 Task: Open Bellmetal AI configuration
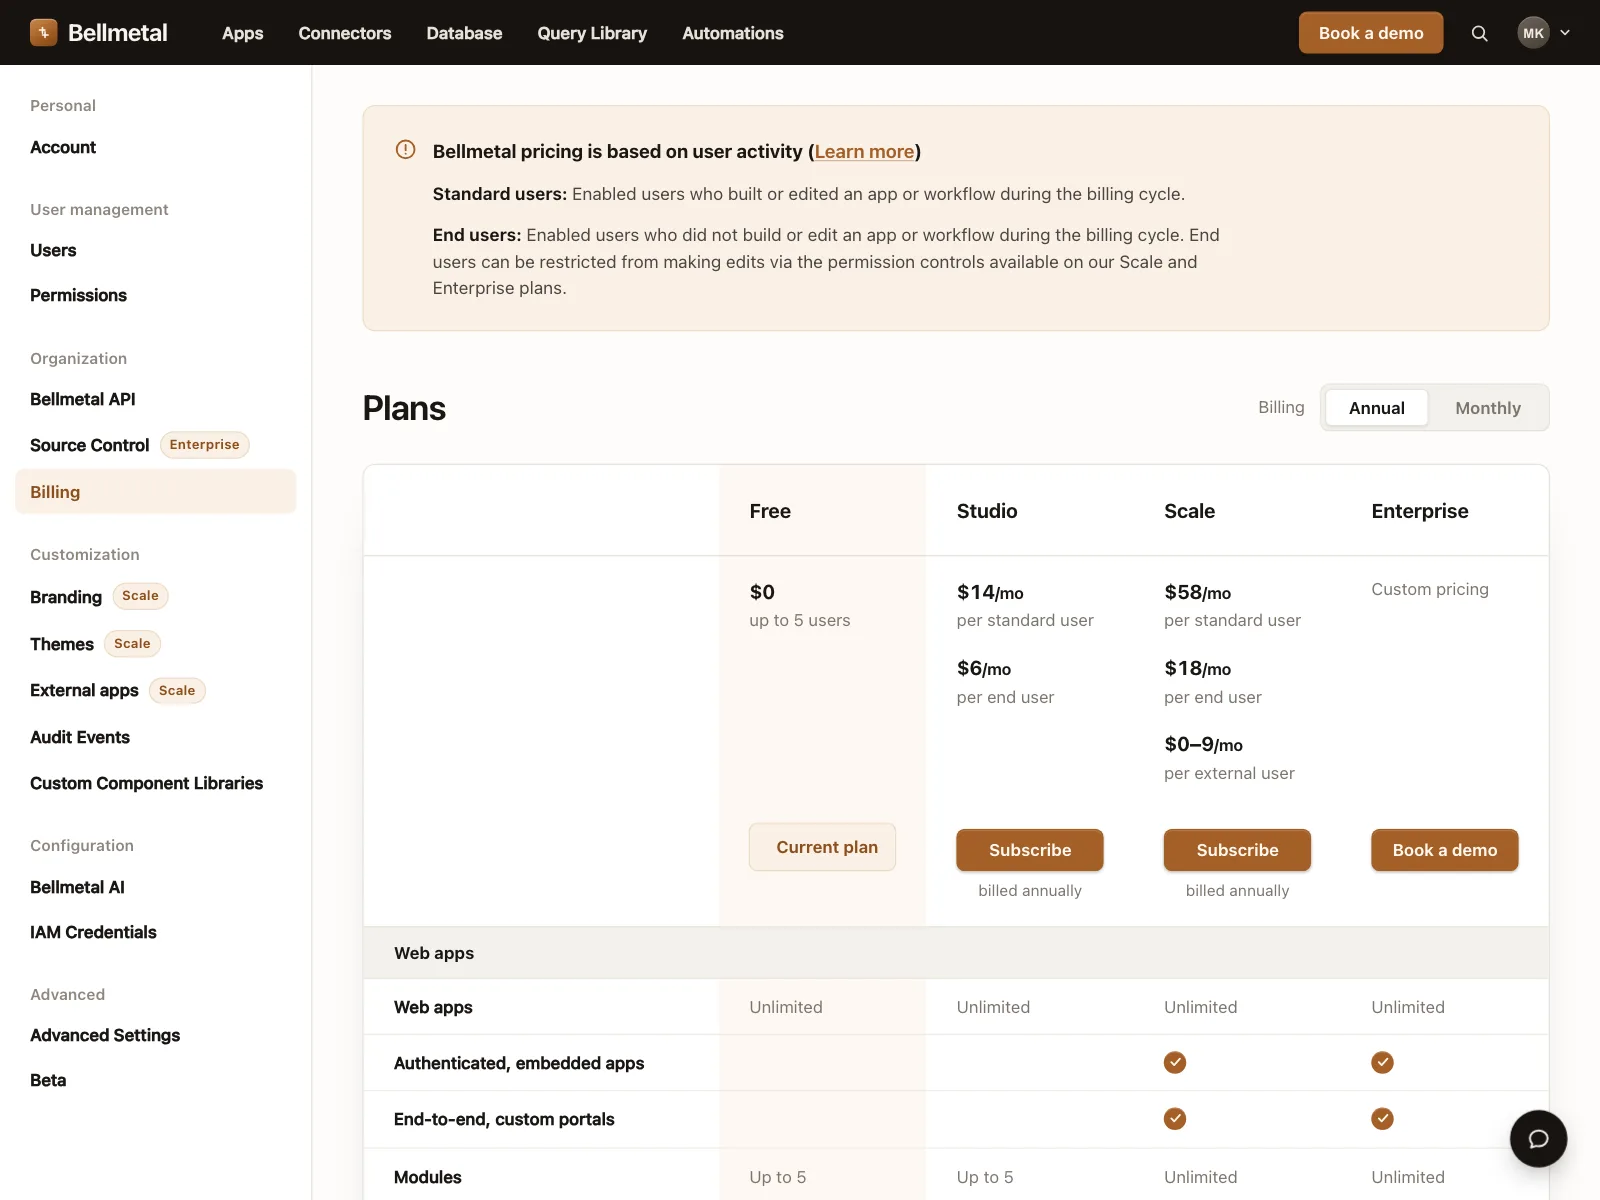pos(77,887)
